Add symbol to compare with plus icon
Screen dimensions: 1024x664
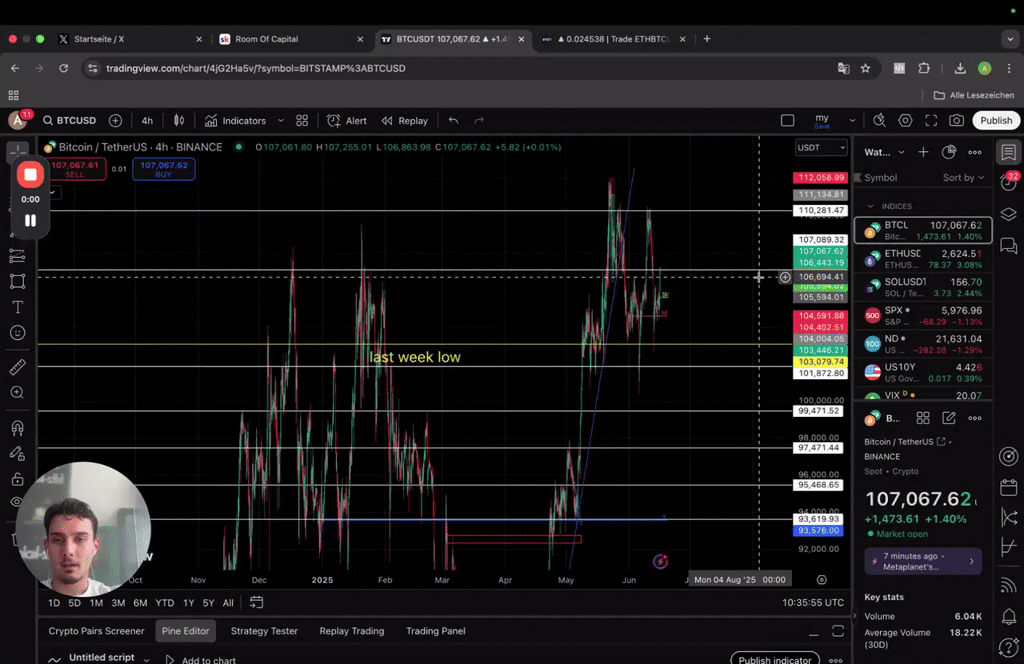[116, 121]
